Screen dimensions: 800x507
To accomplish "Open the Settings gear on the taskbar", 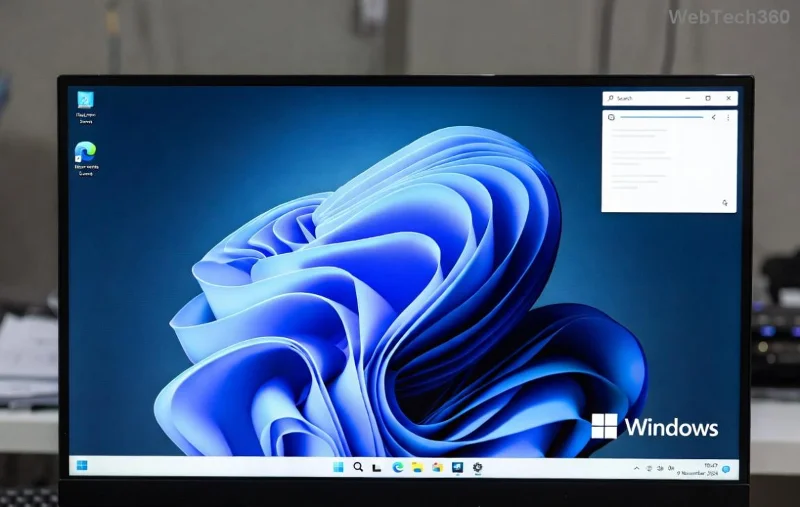I will 478,467.
